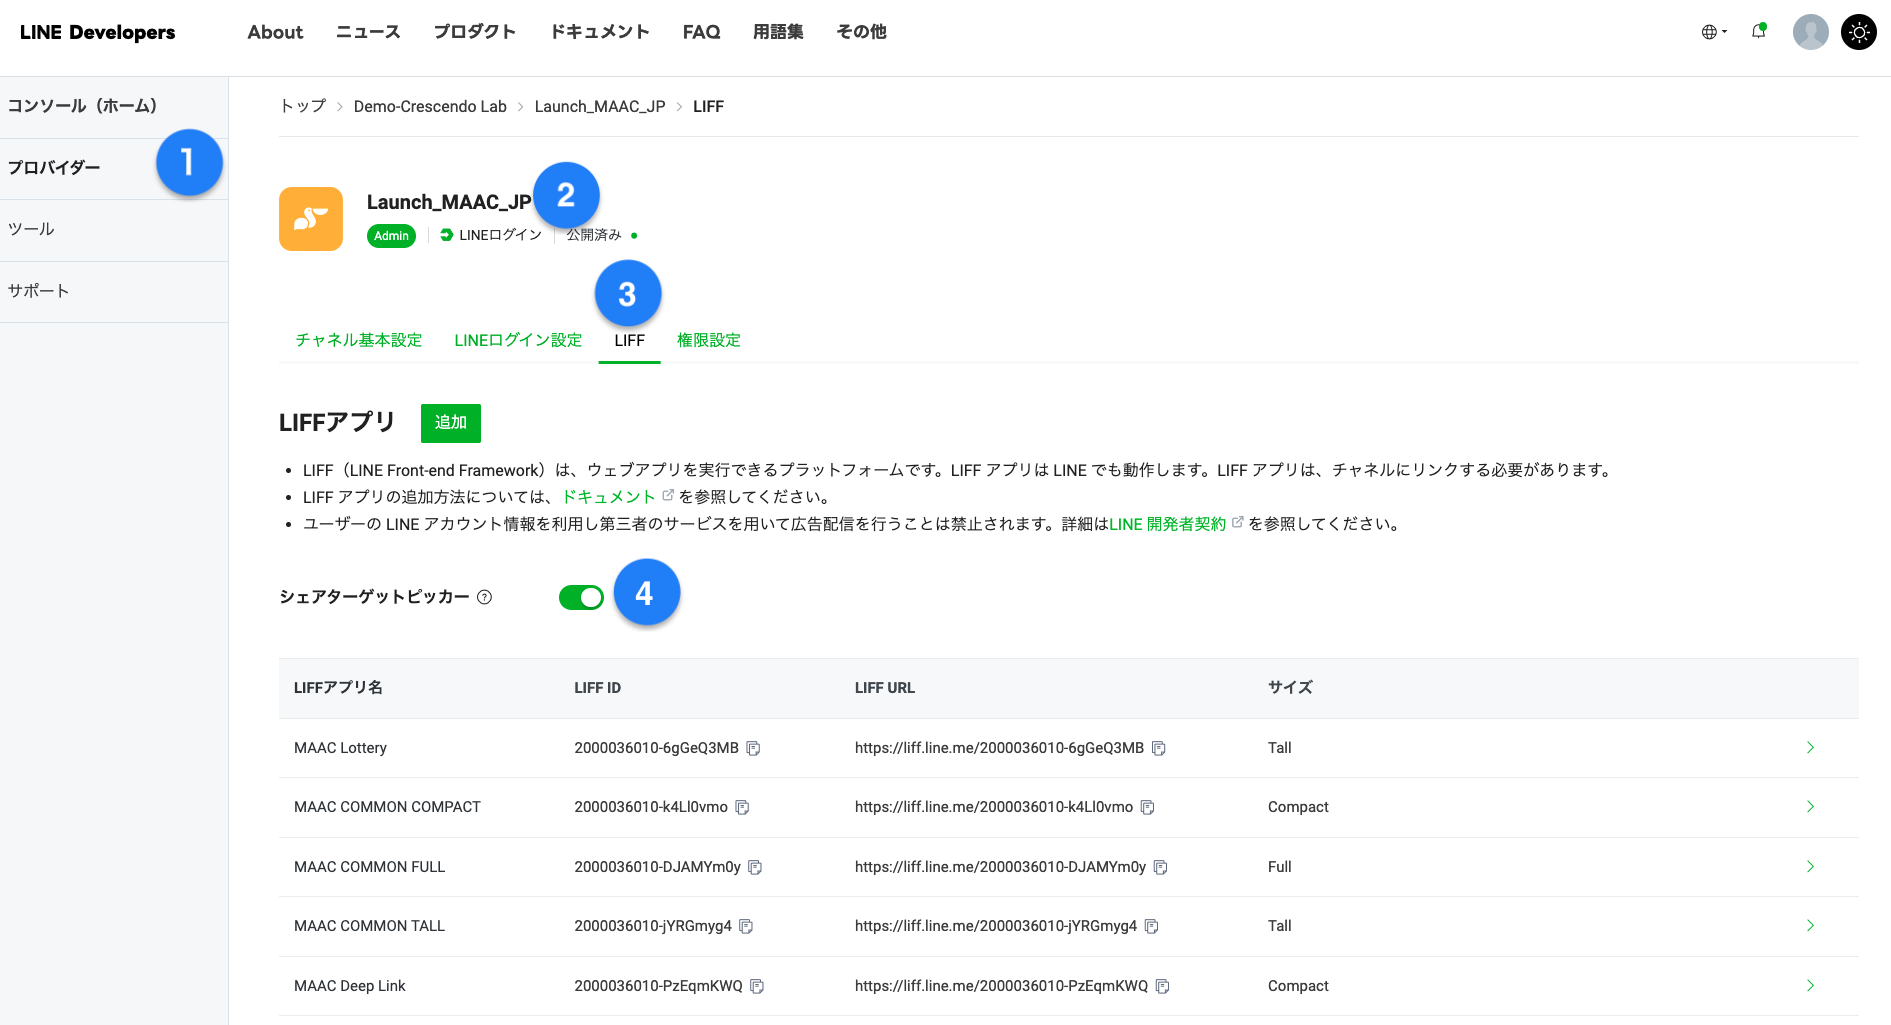The image size is (1891, 1025).
Task: Copy the MAAC Lottery LIFF URL
Action: pos(1159,748)
